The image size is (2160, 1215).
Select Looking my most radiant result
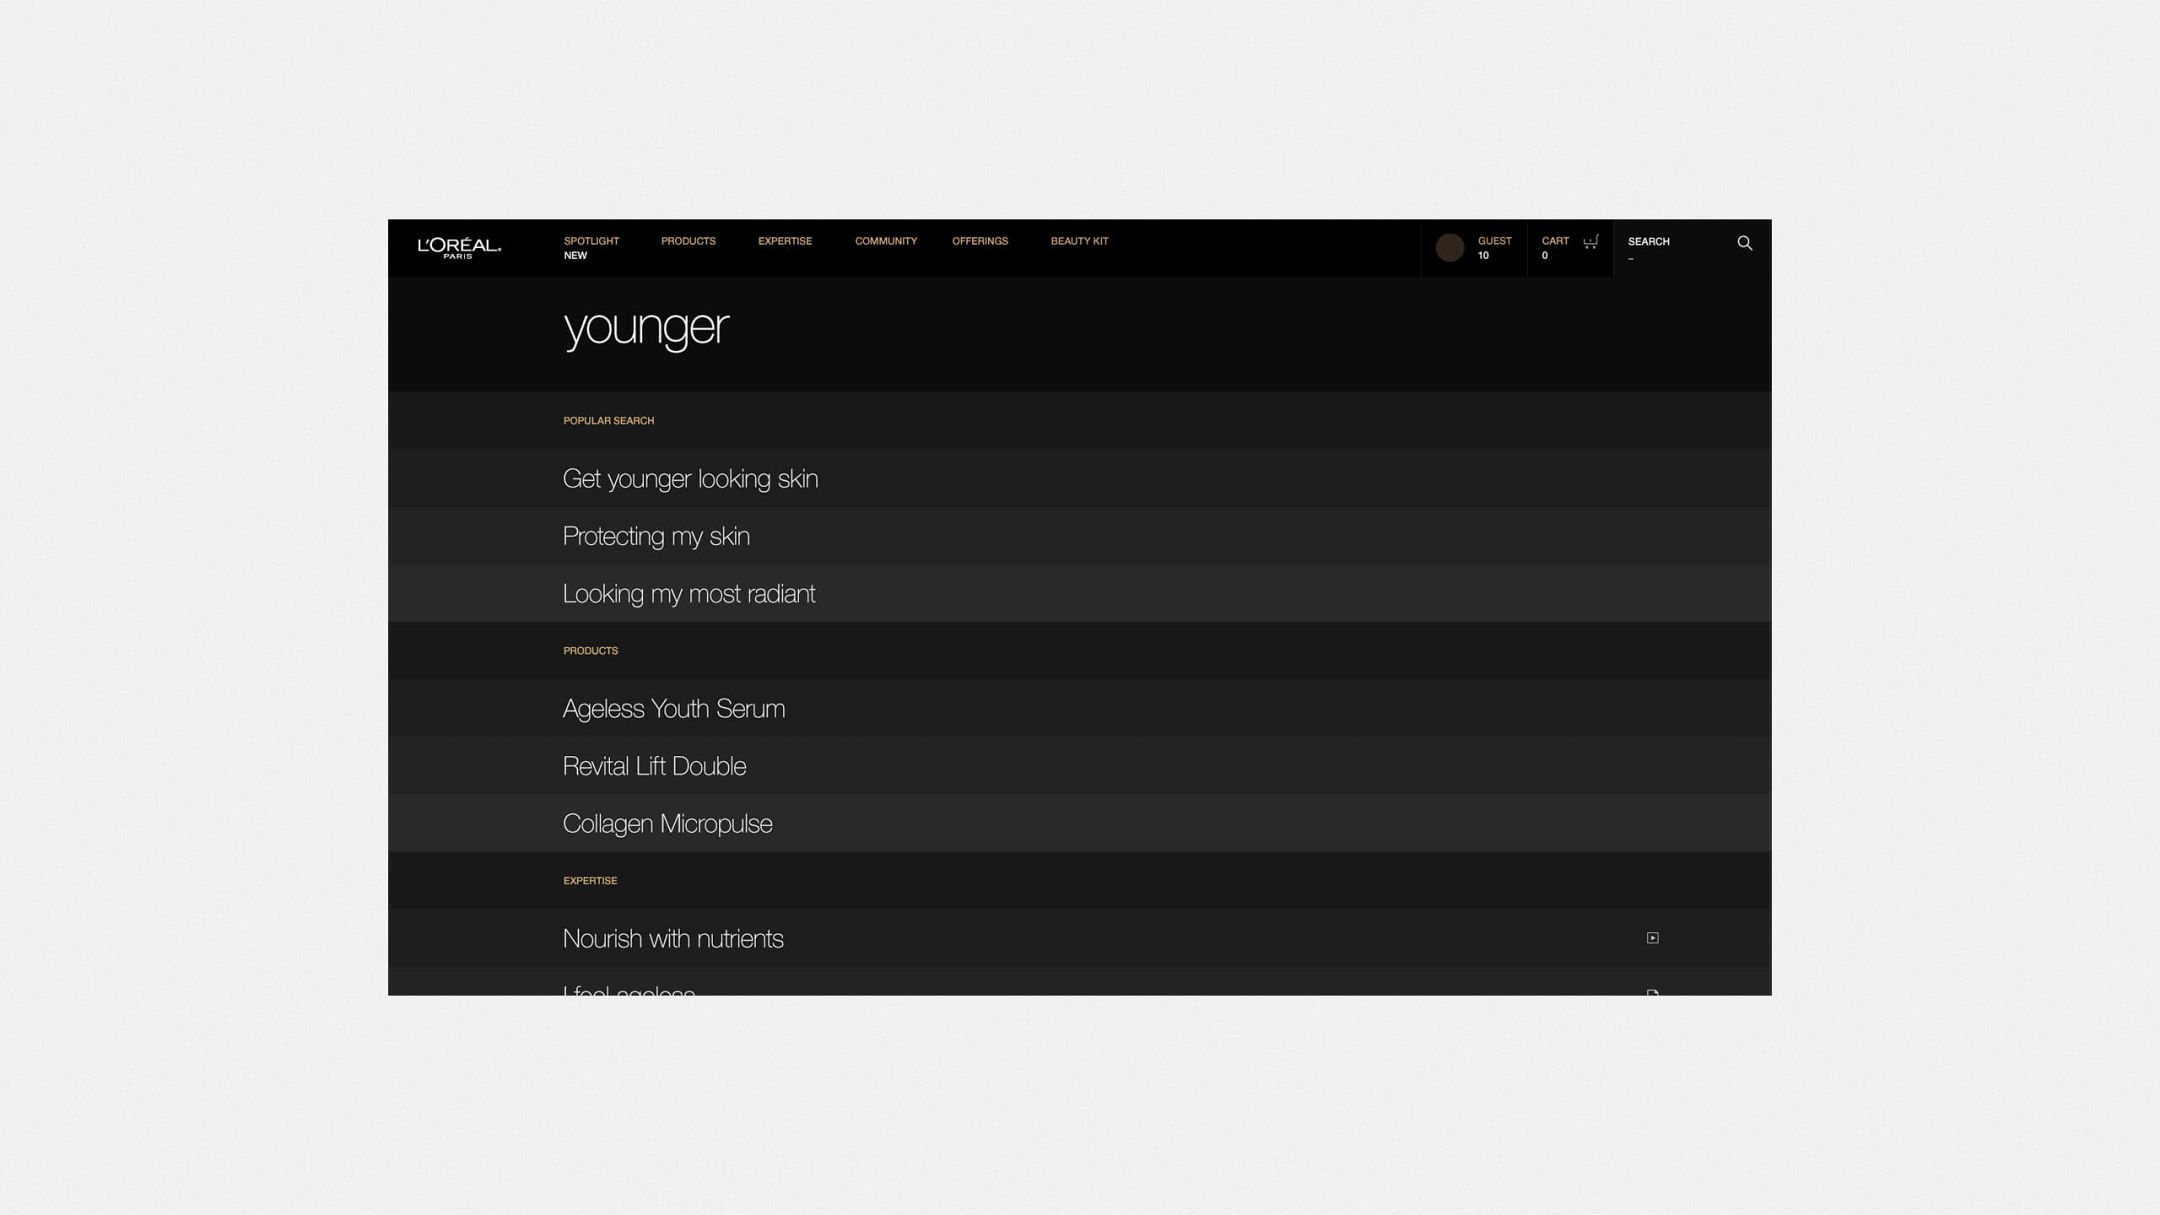tap(1079, 594)
